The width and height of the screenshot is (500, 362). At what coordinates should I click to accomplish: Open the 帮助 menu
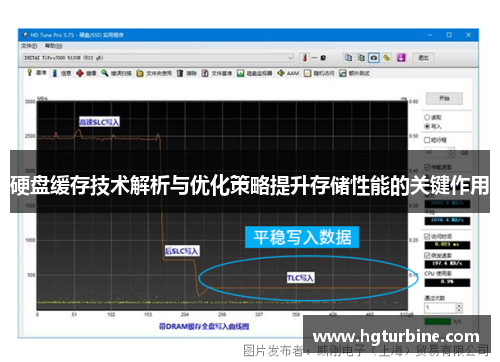point(54,46)
